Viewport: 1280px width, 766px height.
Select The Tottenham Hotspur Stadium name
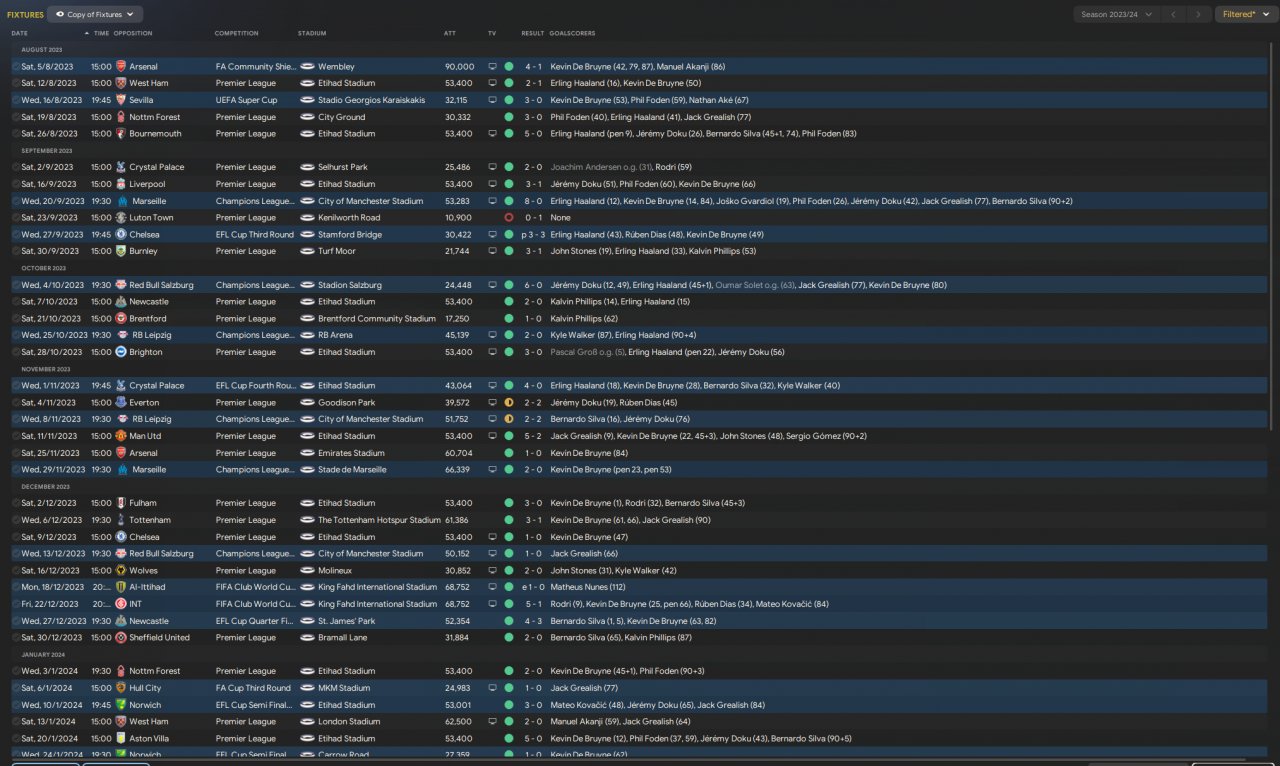click(379, 520)
